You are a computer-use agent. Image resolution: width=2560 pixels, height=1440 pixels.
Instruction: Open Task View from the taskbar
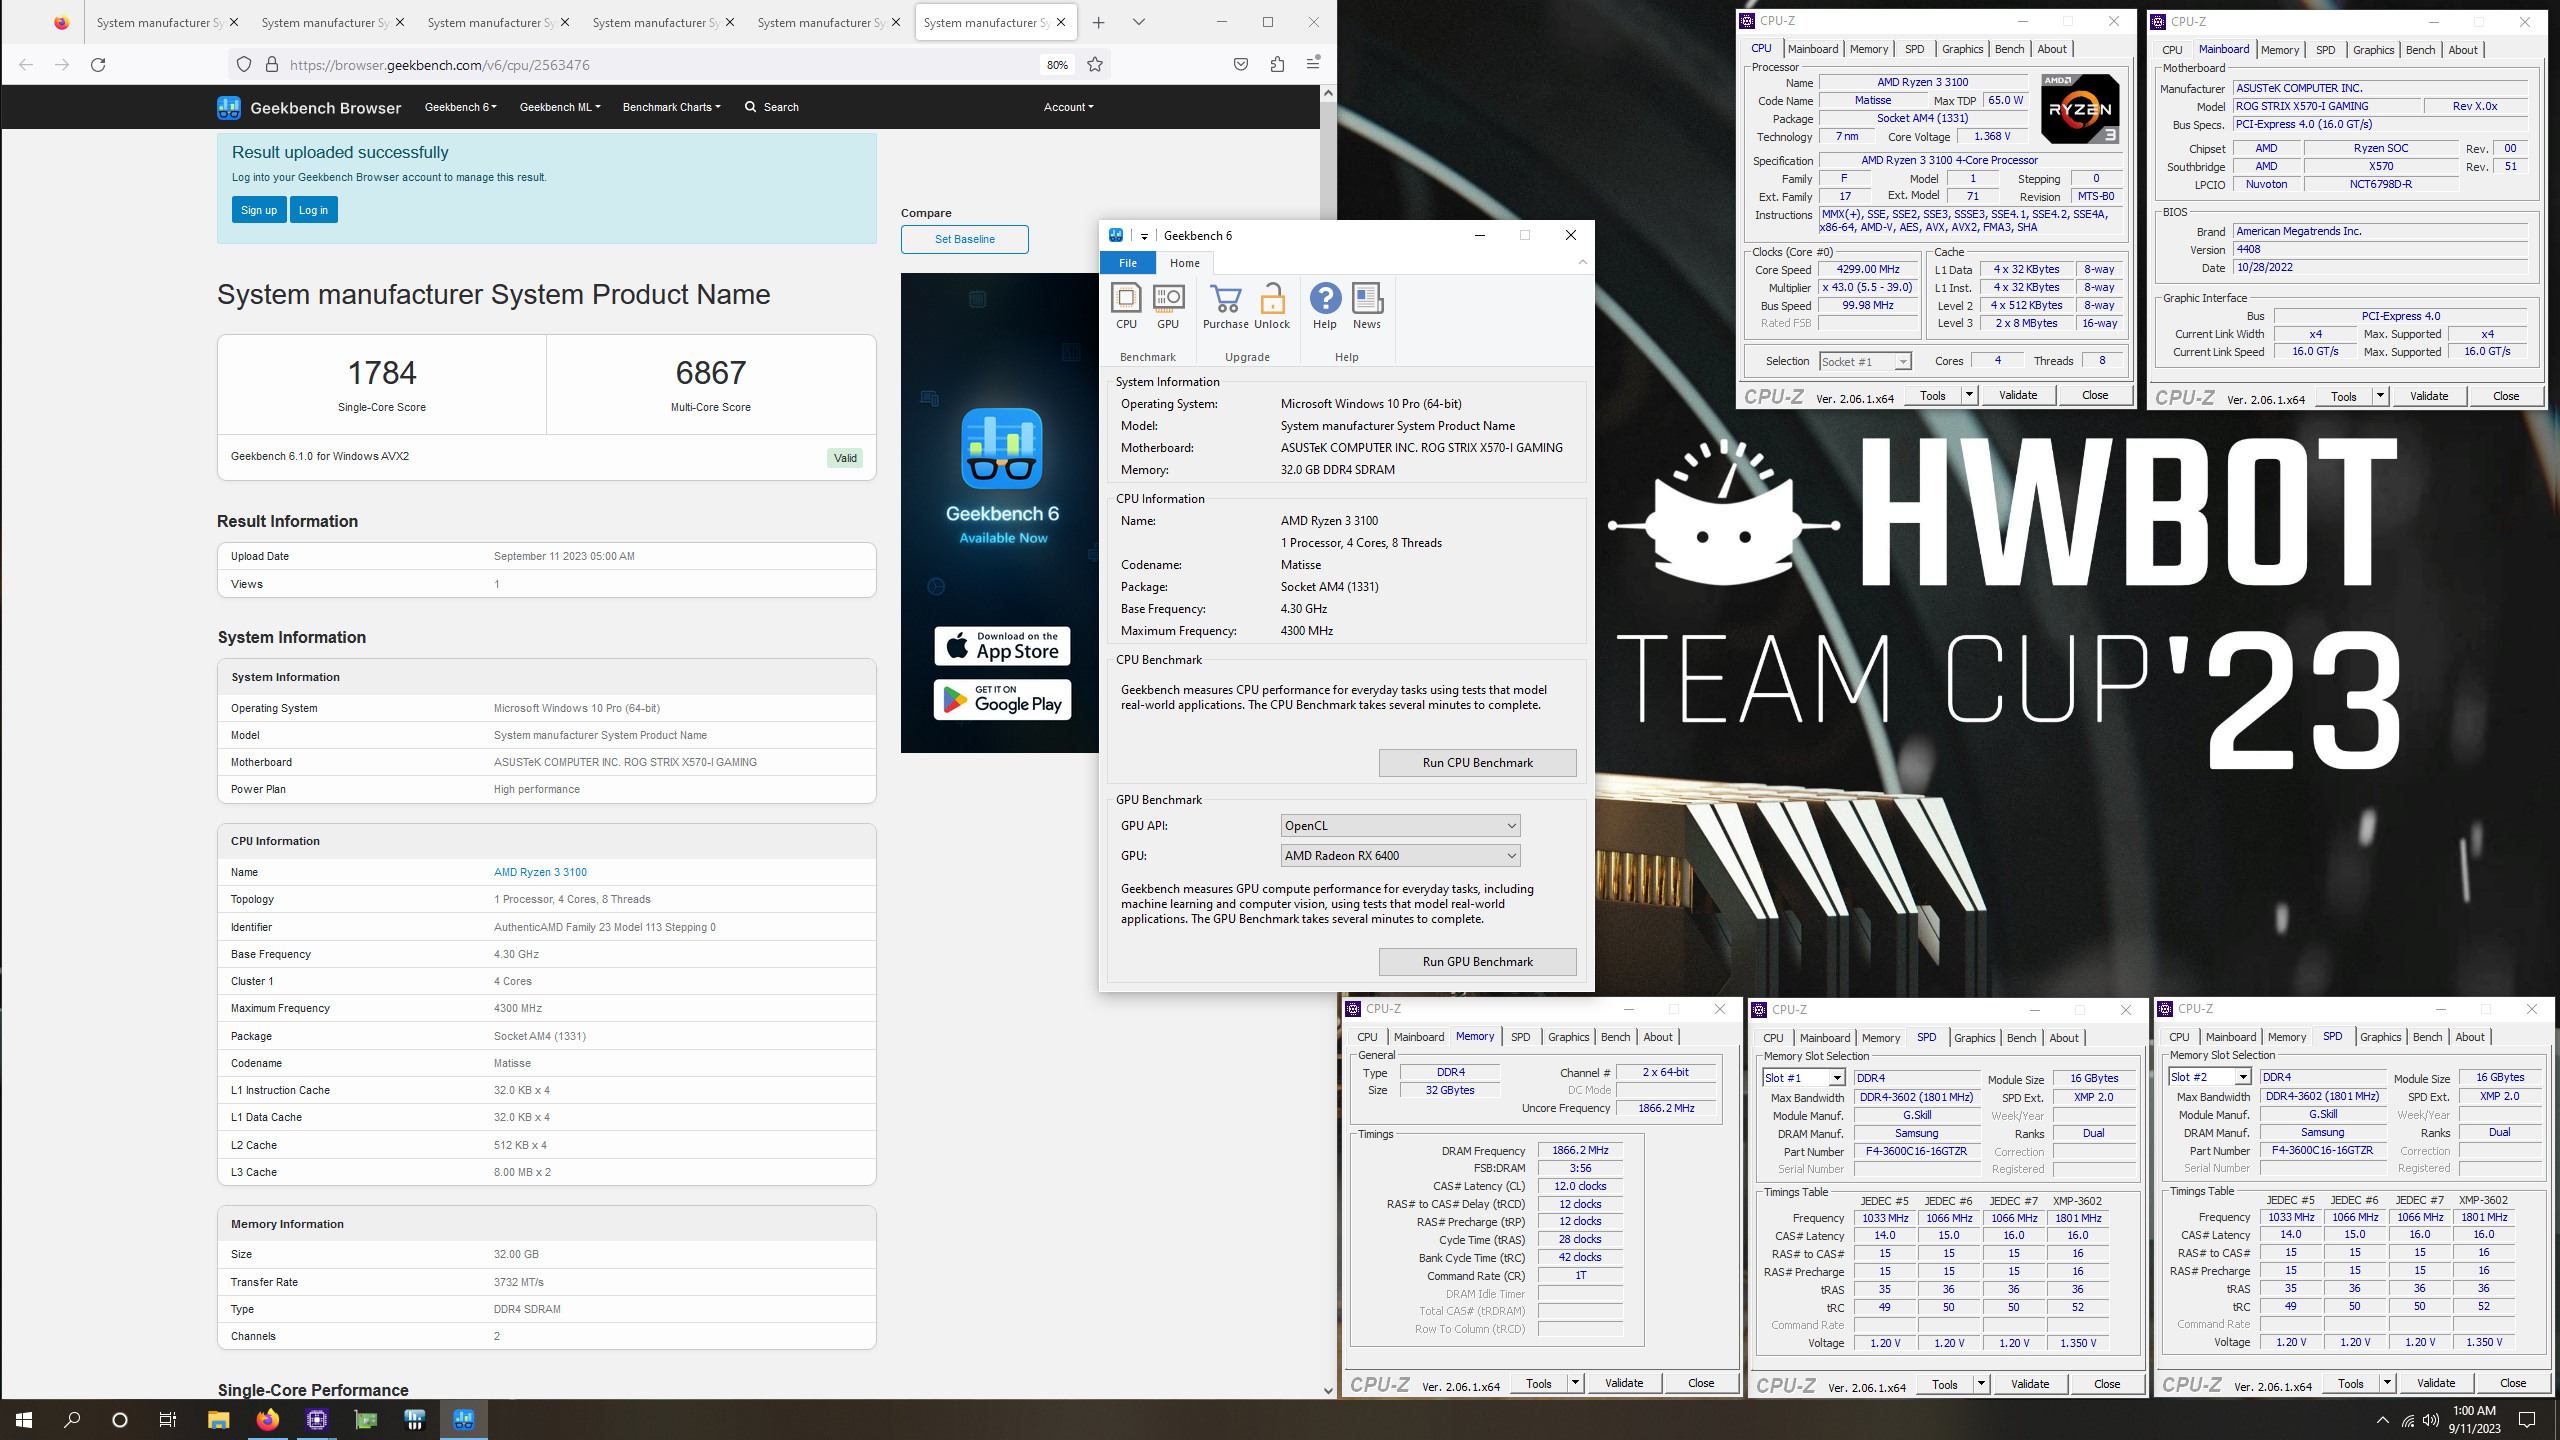pos(168,1419)
